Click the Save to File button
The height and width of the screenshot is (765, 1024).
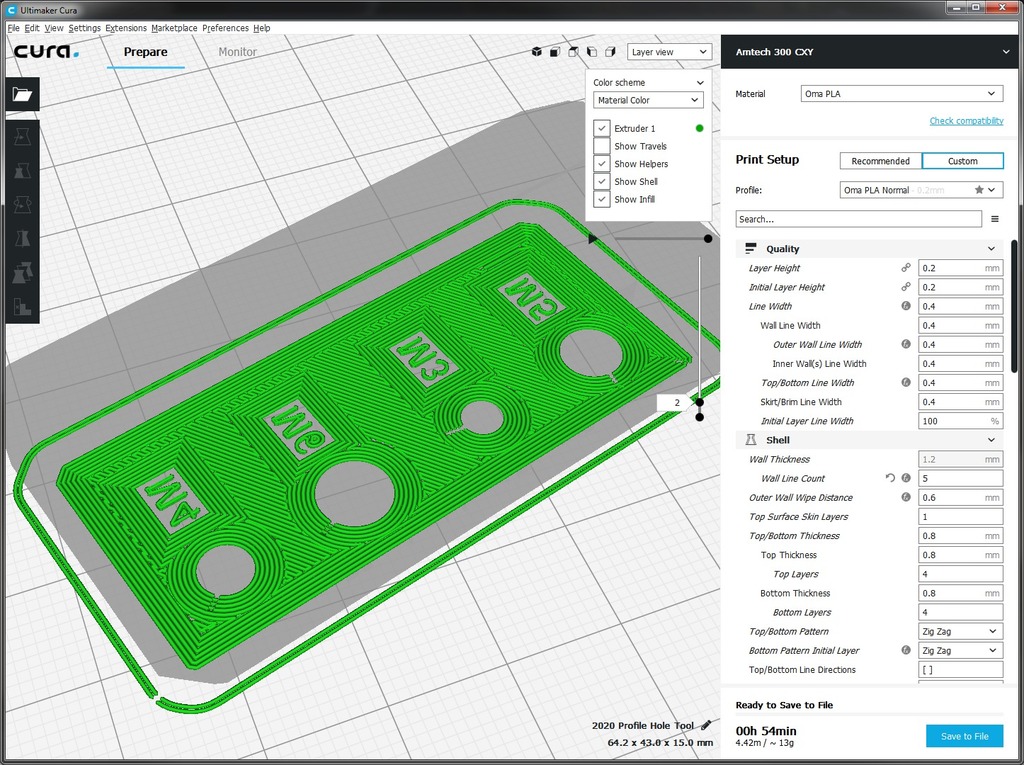click(x=964, y=736)
